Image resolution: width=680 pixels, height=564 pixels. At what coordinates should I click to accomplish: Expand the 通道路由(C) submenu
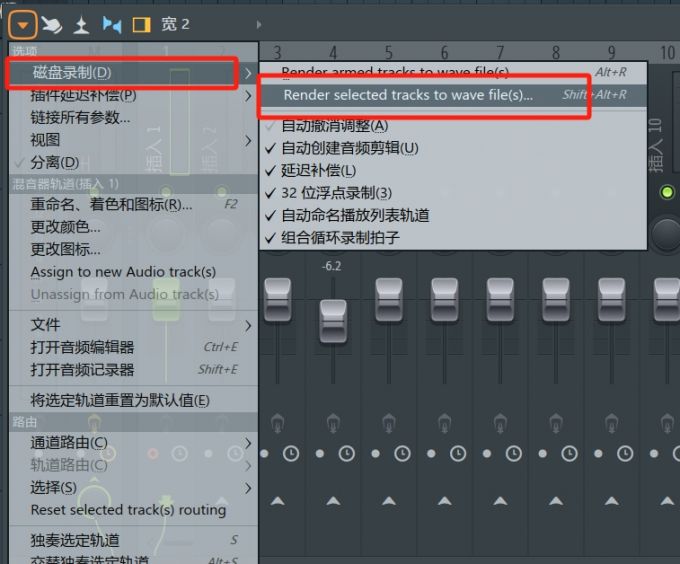tap(133, 443)
